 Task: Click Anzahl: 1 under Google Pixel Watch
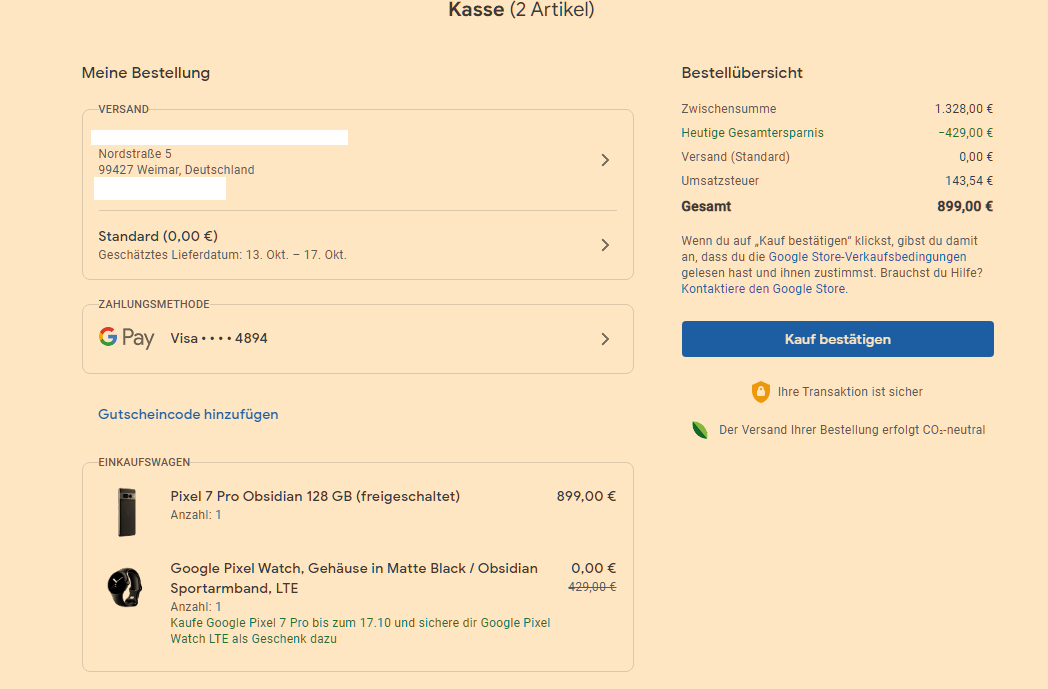point(196,607)
